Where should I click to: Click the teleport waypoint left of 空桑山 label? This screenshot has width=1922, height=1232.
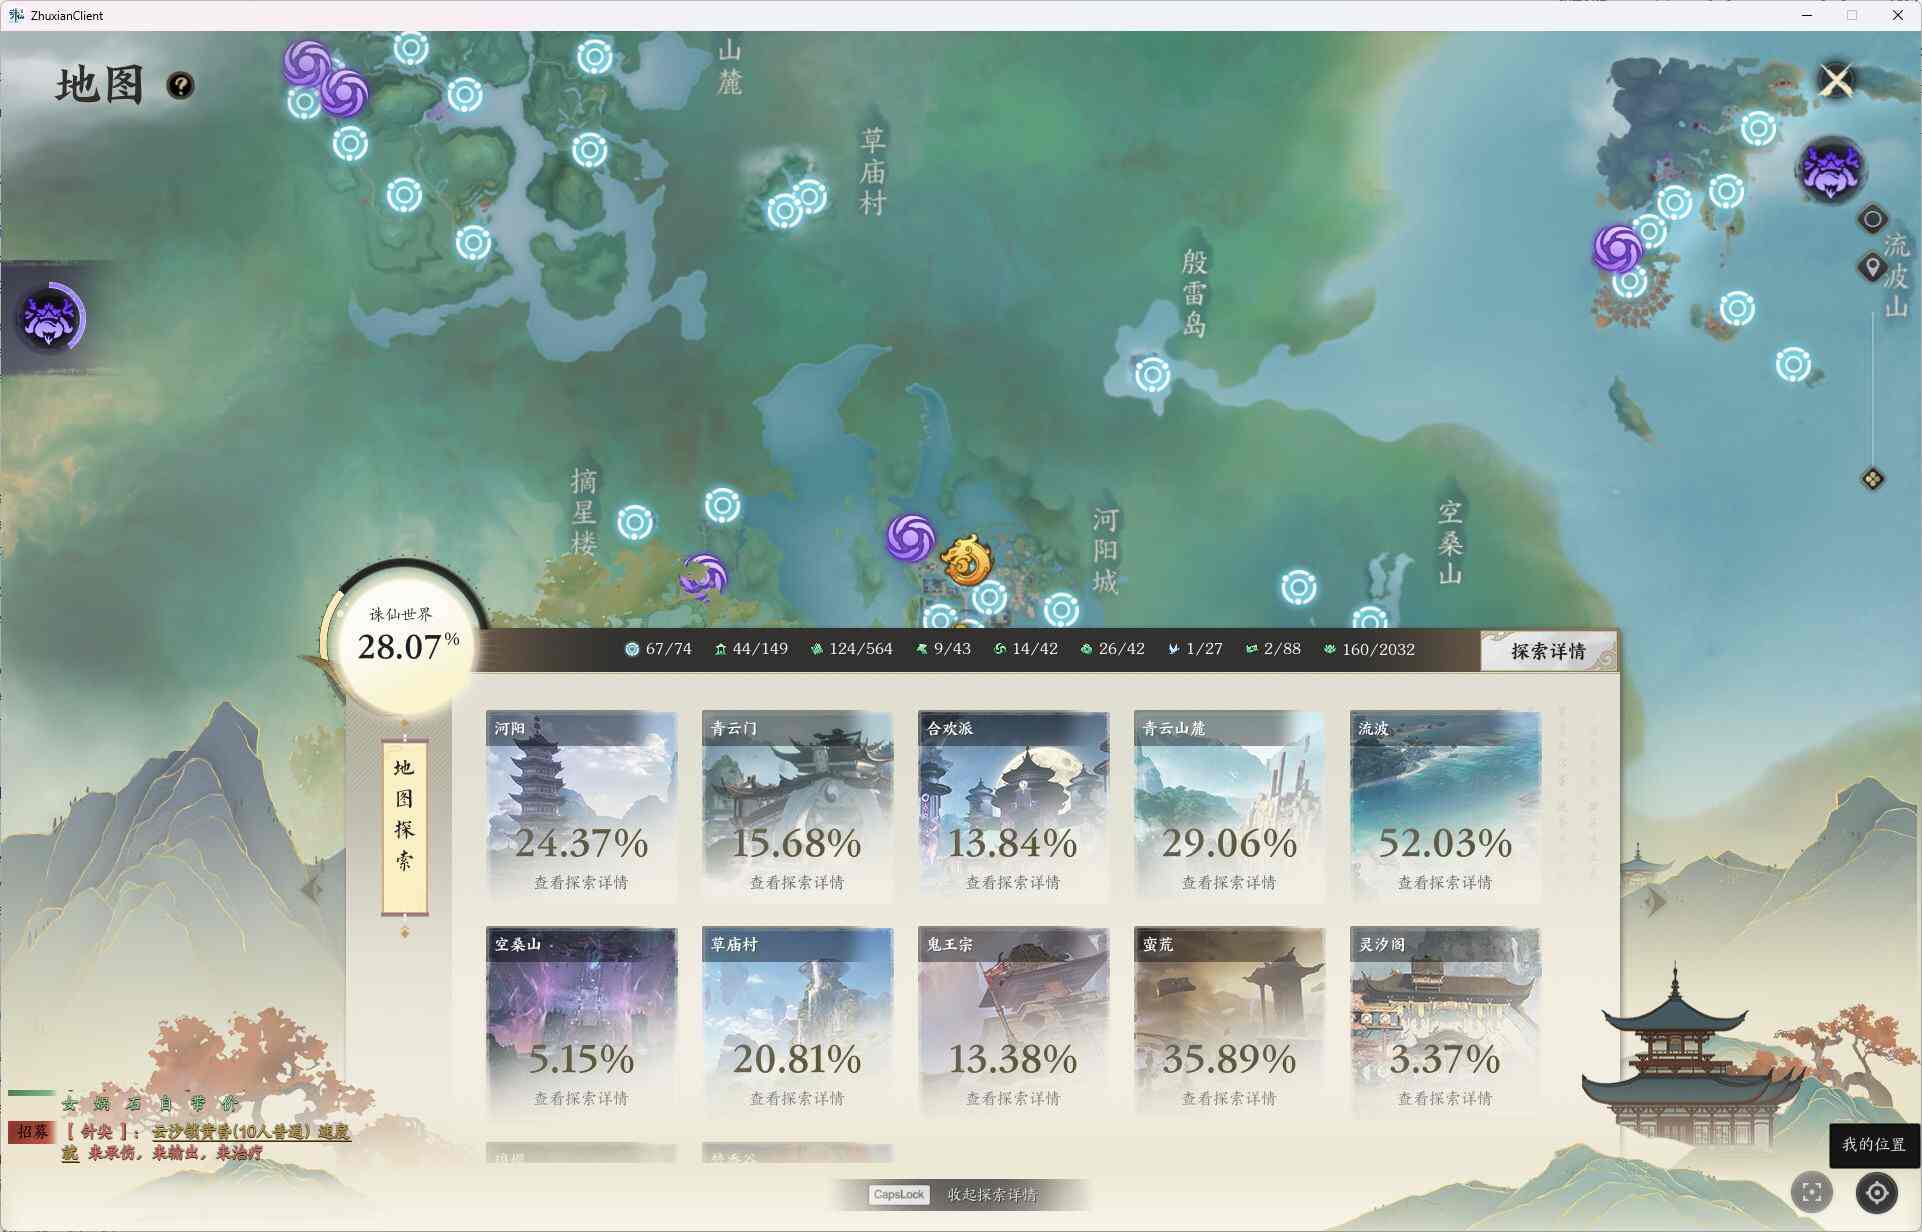click(x=1298, y=587)
